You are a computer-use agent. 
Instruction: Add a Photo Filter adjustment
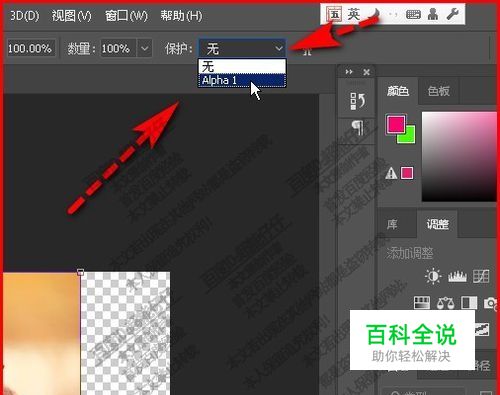490,303
